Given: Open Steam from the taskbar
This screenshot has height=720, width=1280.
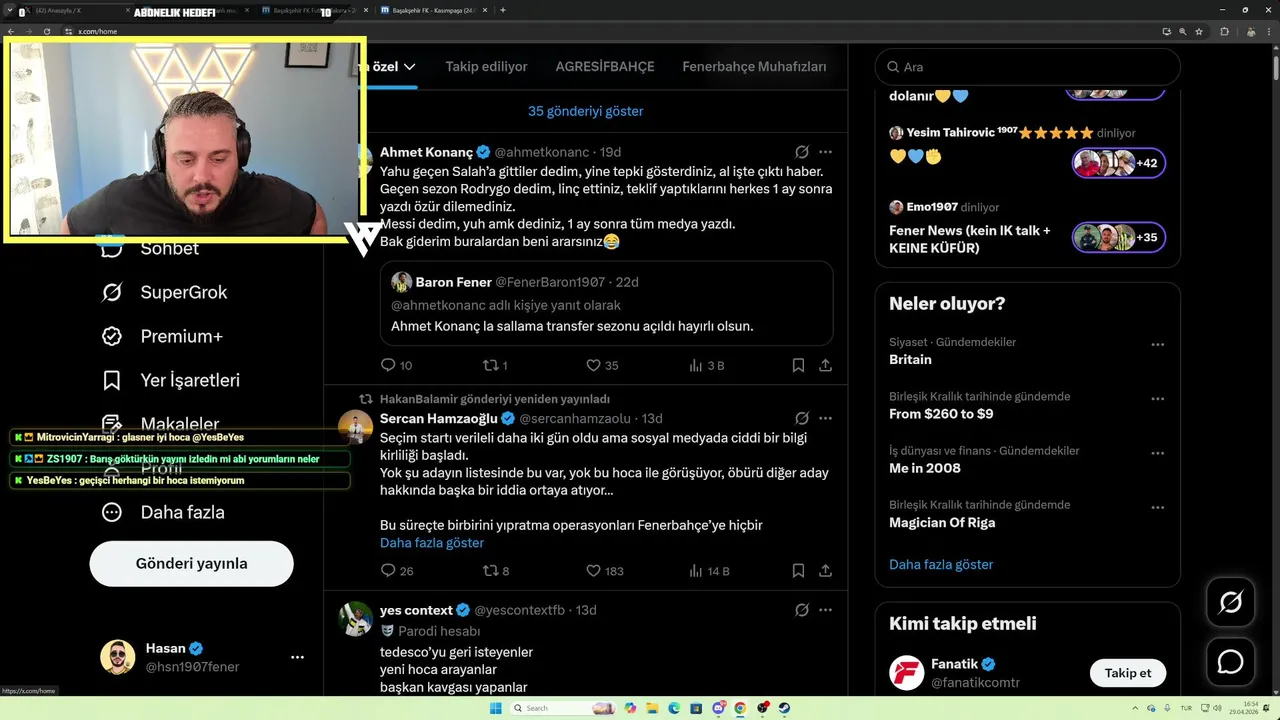Looking at the screenshot, I should 784,708.
